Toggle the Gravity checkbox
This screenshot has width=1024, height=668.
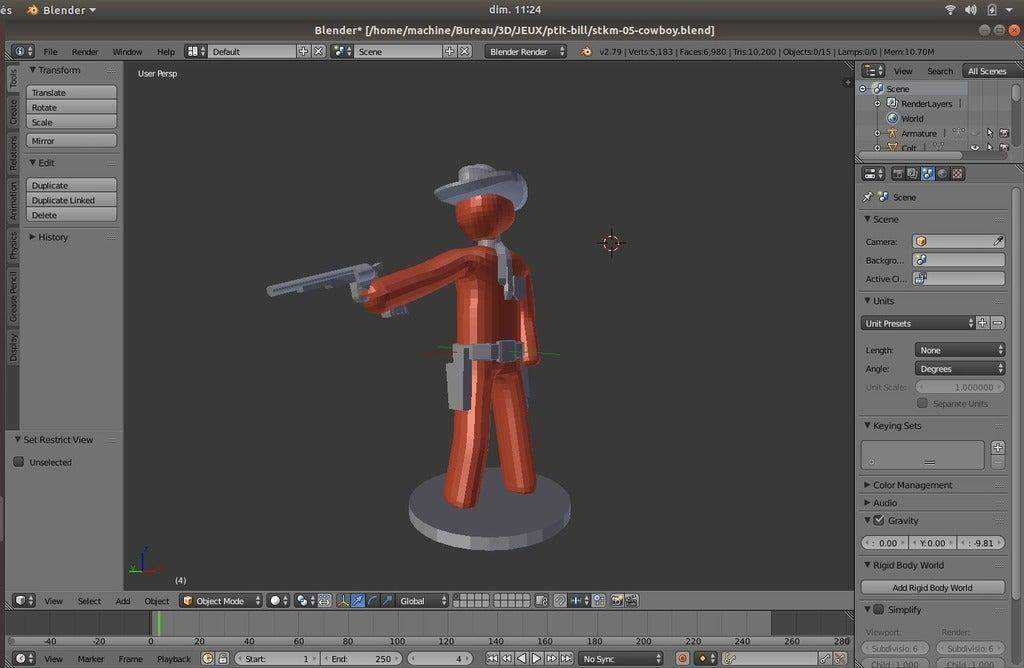tap(879, 520)
